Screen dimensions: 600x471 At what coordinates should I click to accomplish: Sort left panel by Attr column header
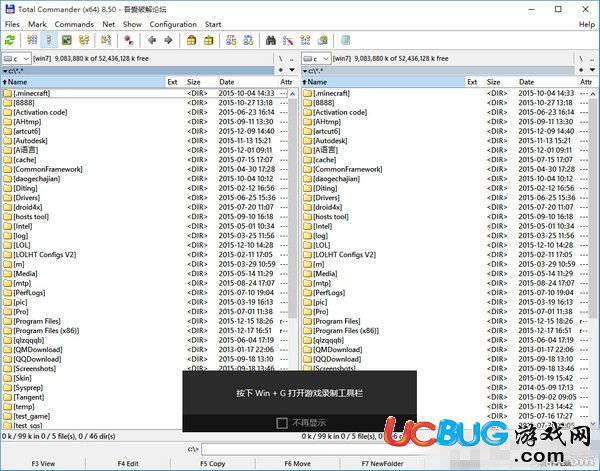[286, 82]
